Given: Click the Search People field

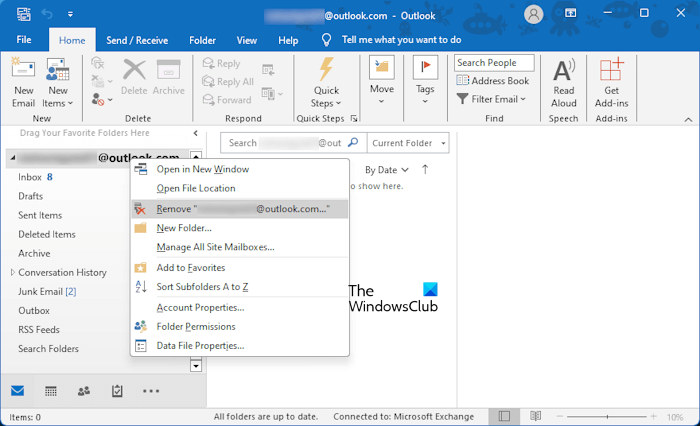Looking at the screenshot, I should tap(494, 63).
